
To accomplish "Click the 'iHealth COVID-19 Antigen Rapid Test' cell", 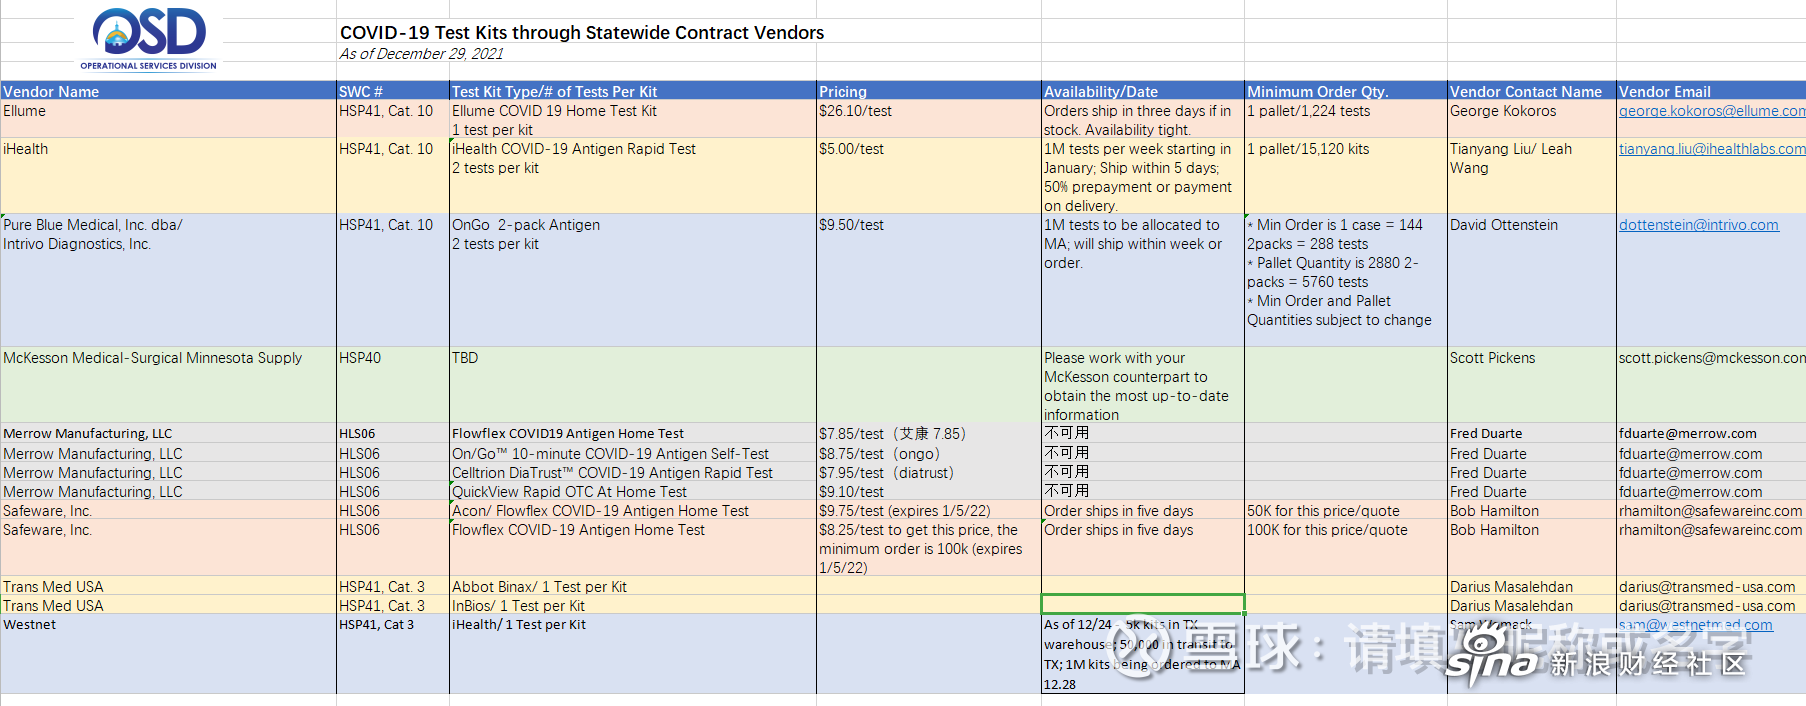I will click(633, 176).
